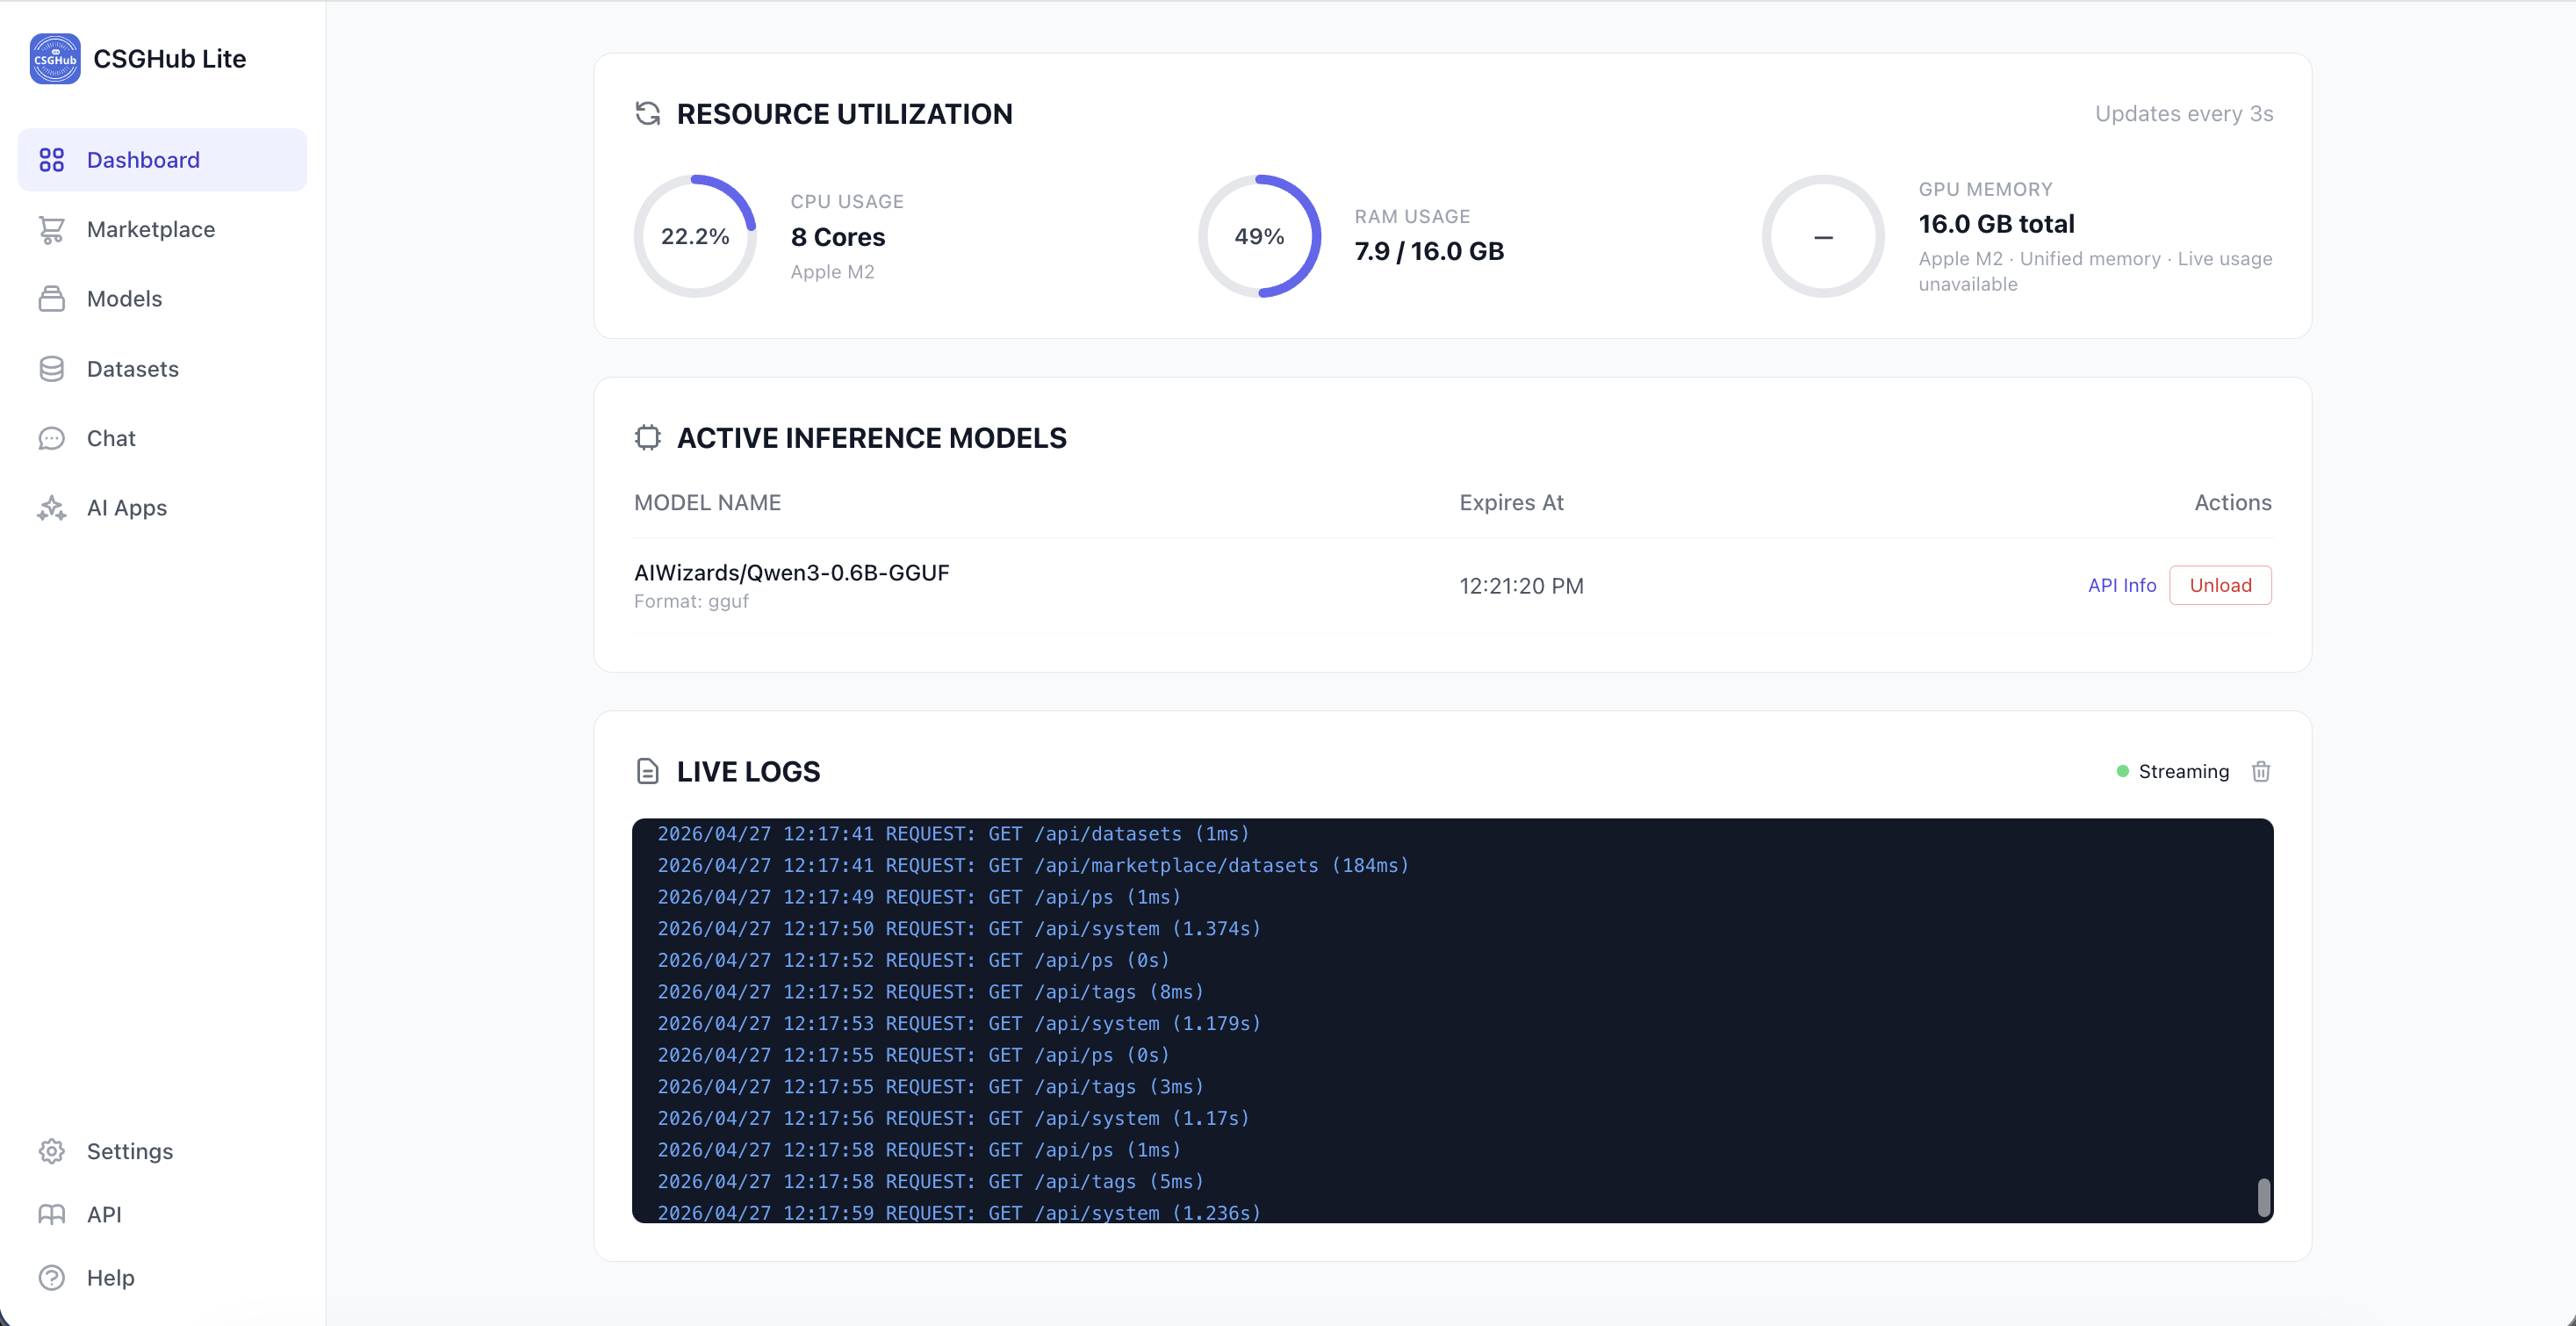Click the RESOURCE UTILIZATION heading
The height and width of the screenshot is (1326, 2576).
click(844, 114)
